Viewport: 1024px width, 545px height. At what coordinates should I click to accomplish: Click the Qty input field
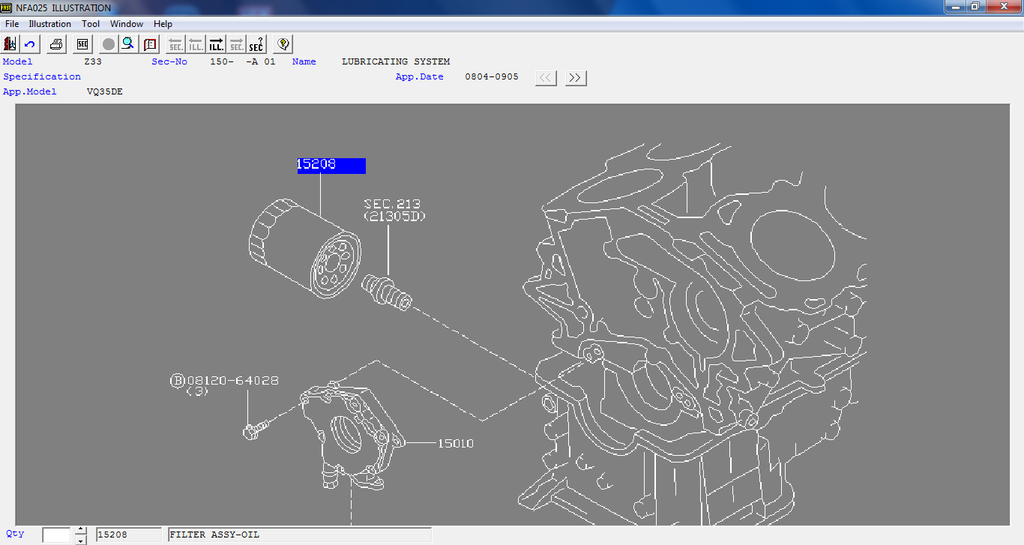(57, 535)
